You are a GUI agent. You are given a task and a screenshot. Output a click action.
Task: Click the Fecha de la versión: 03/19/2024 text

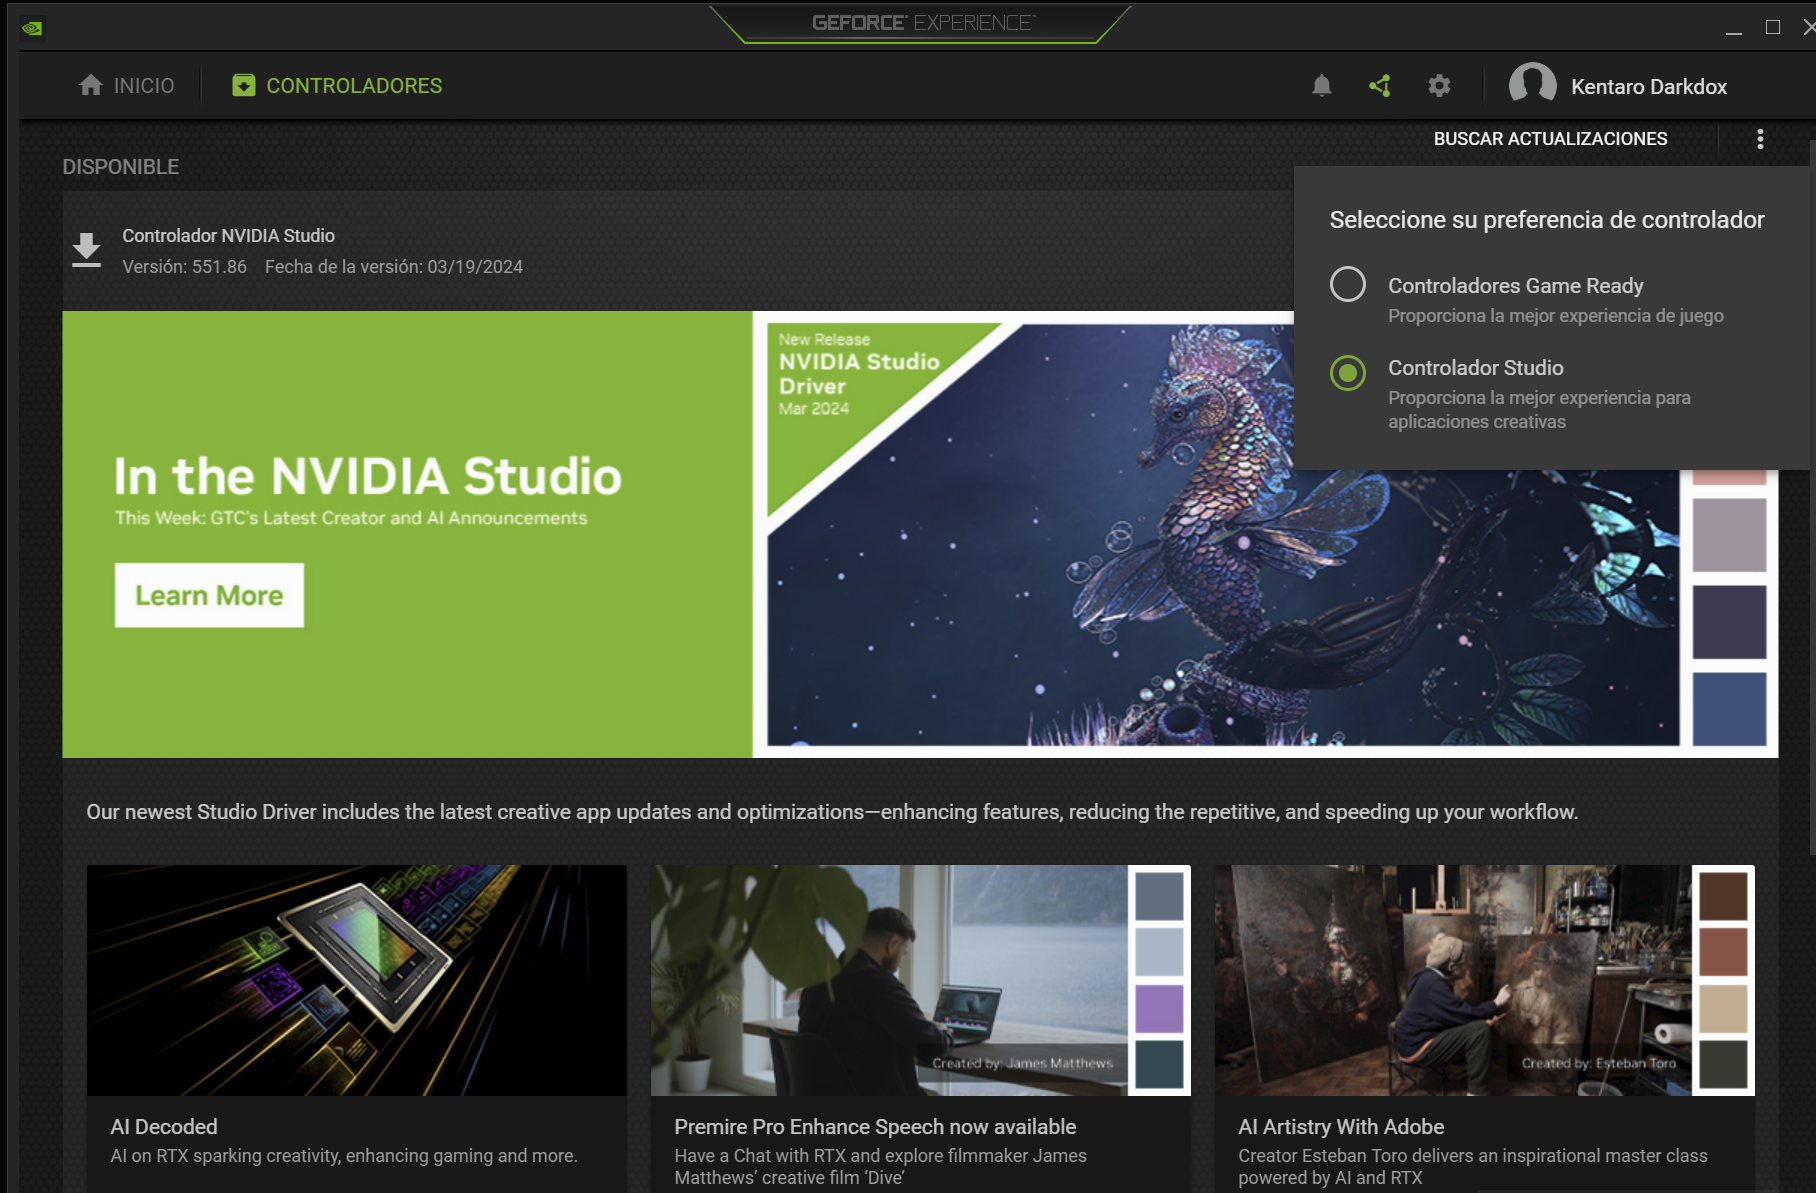[x=394, y=267]
